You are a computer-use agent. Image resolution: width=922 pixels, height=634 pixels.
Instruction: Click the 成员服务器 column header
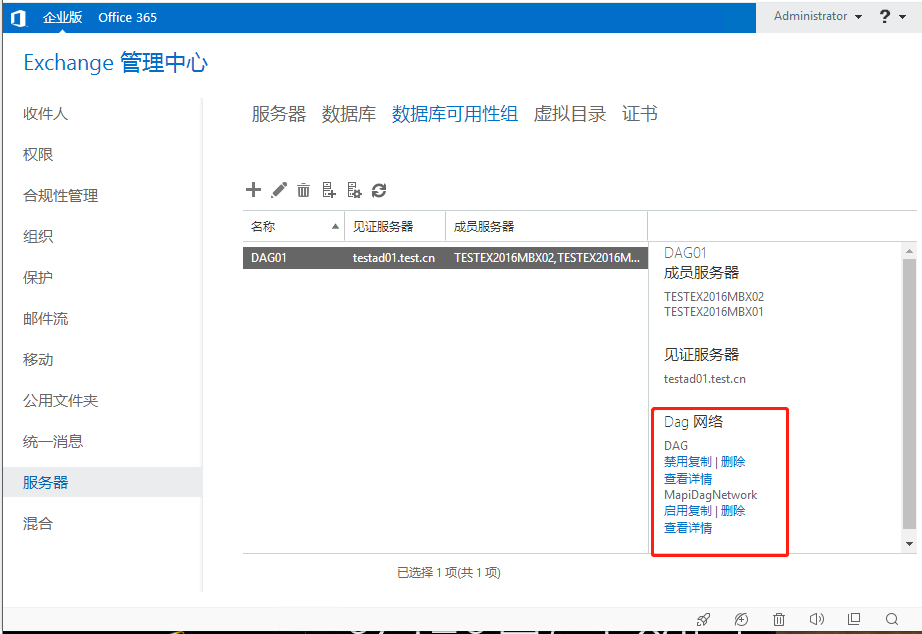click(x=547, y=226)
